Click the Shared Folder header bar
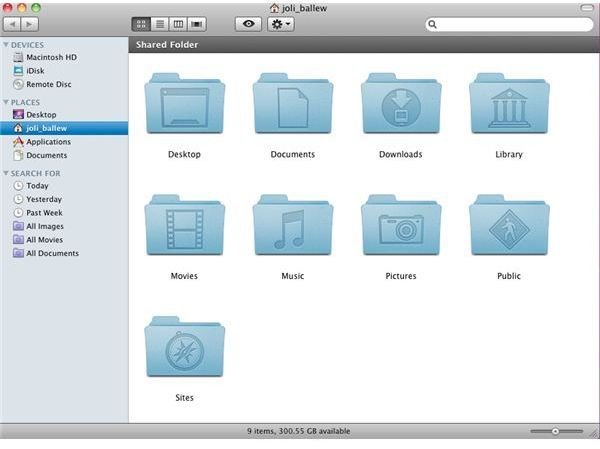Screen dimensions: 600x449 [x=364, y=45]
